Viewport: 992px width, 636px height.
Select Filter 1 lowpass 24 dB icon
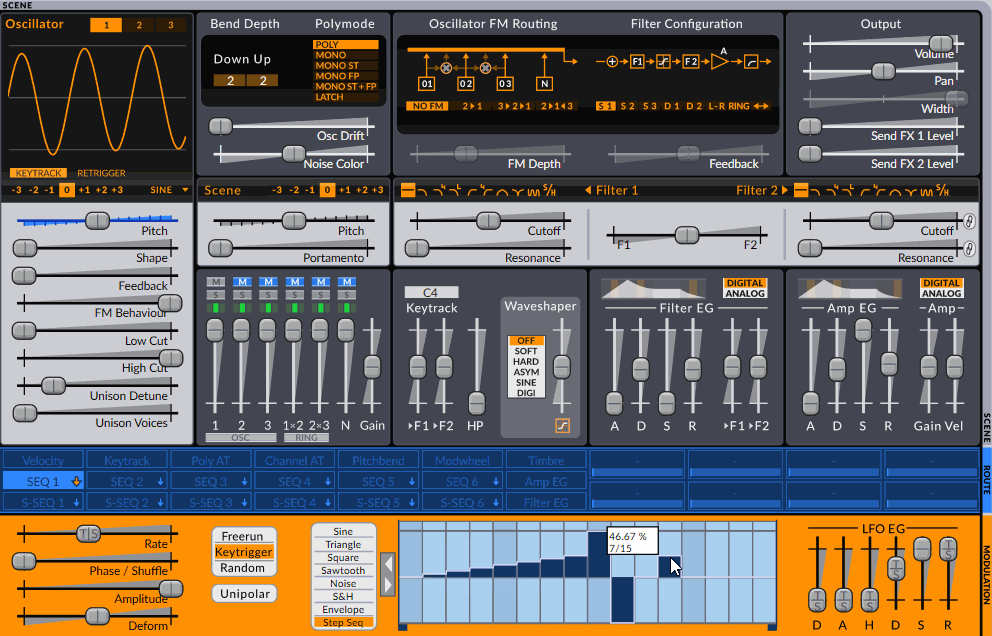439,190
